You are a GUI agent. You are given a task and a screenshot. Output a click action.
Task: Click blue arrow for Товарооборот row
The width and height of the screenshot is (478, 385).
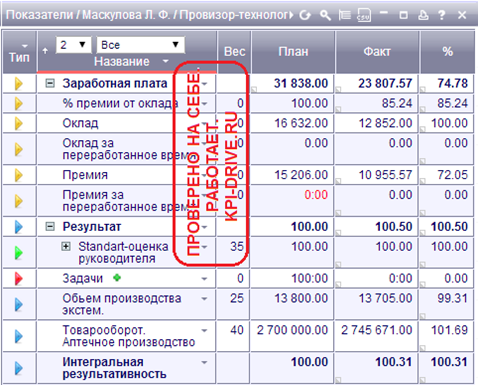(x=19, y=336)
